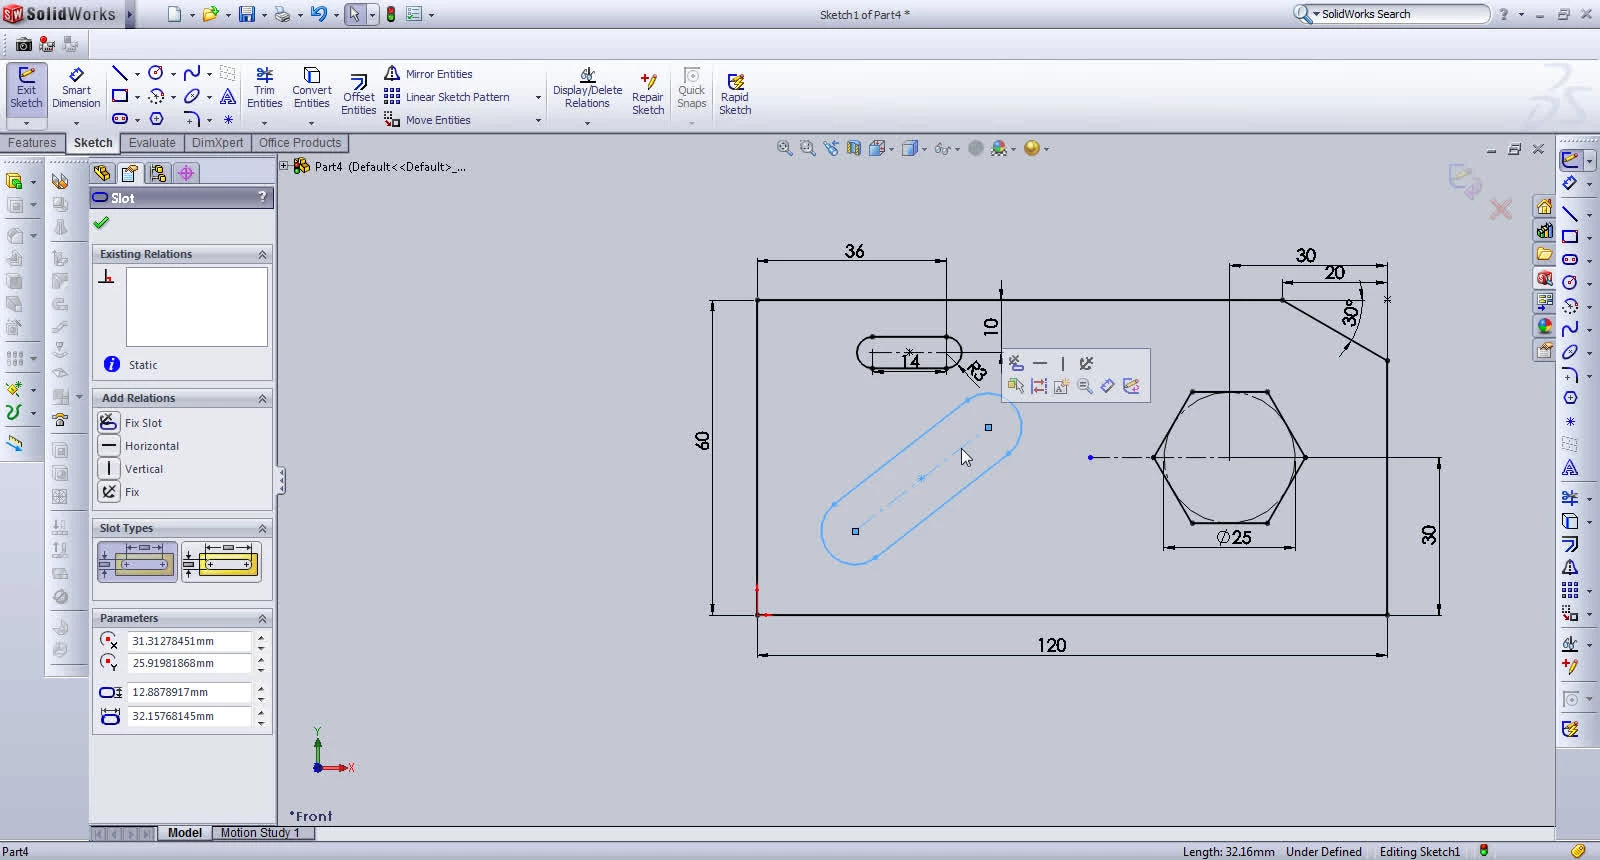The image size is (1600, 860).
Task: Open the Model tab at bottom
Action: pos(185,832)
